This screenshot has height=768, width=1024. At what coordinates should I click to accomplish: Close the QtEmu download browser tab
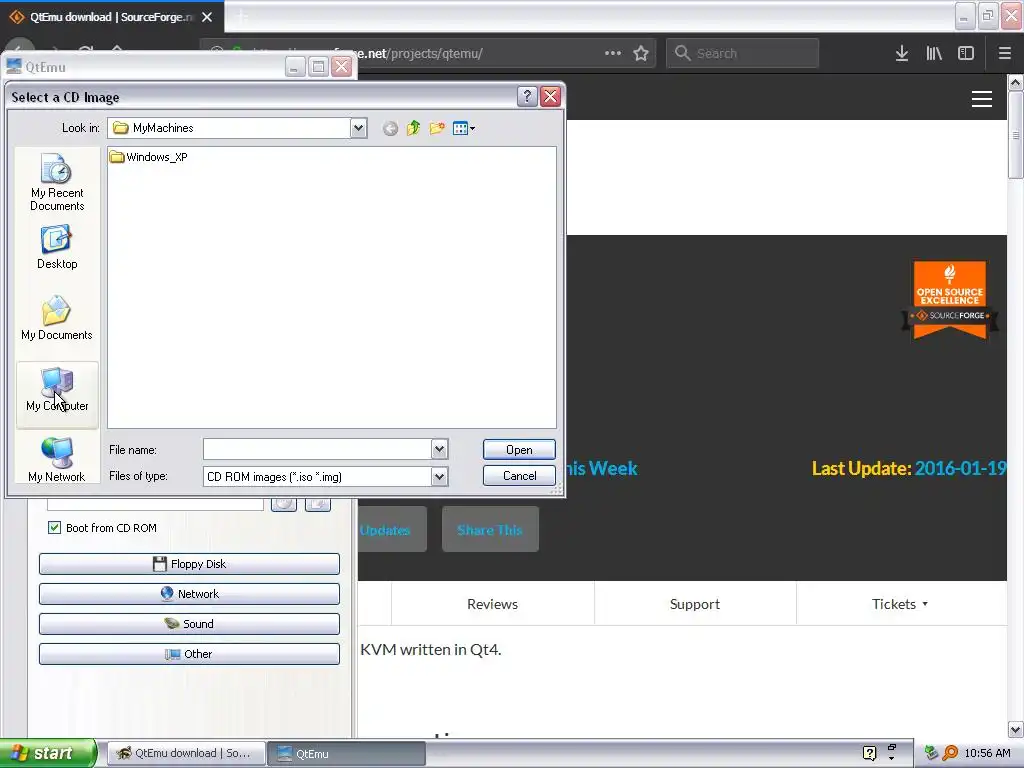(207, 17)
